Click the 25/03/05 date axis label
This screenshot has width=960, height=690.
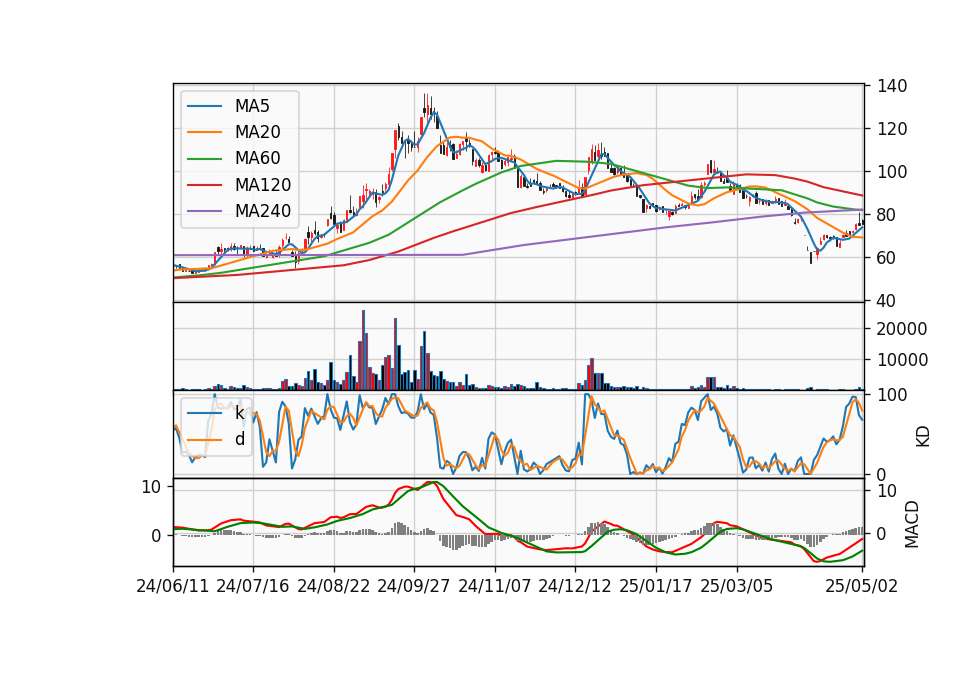click(737, 587)
